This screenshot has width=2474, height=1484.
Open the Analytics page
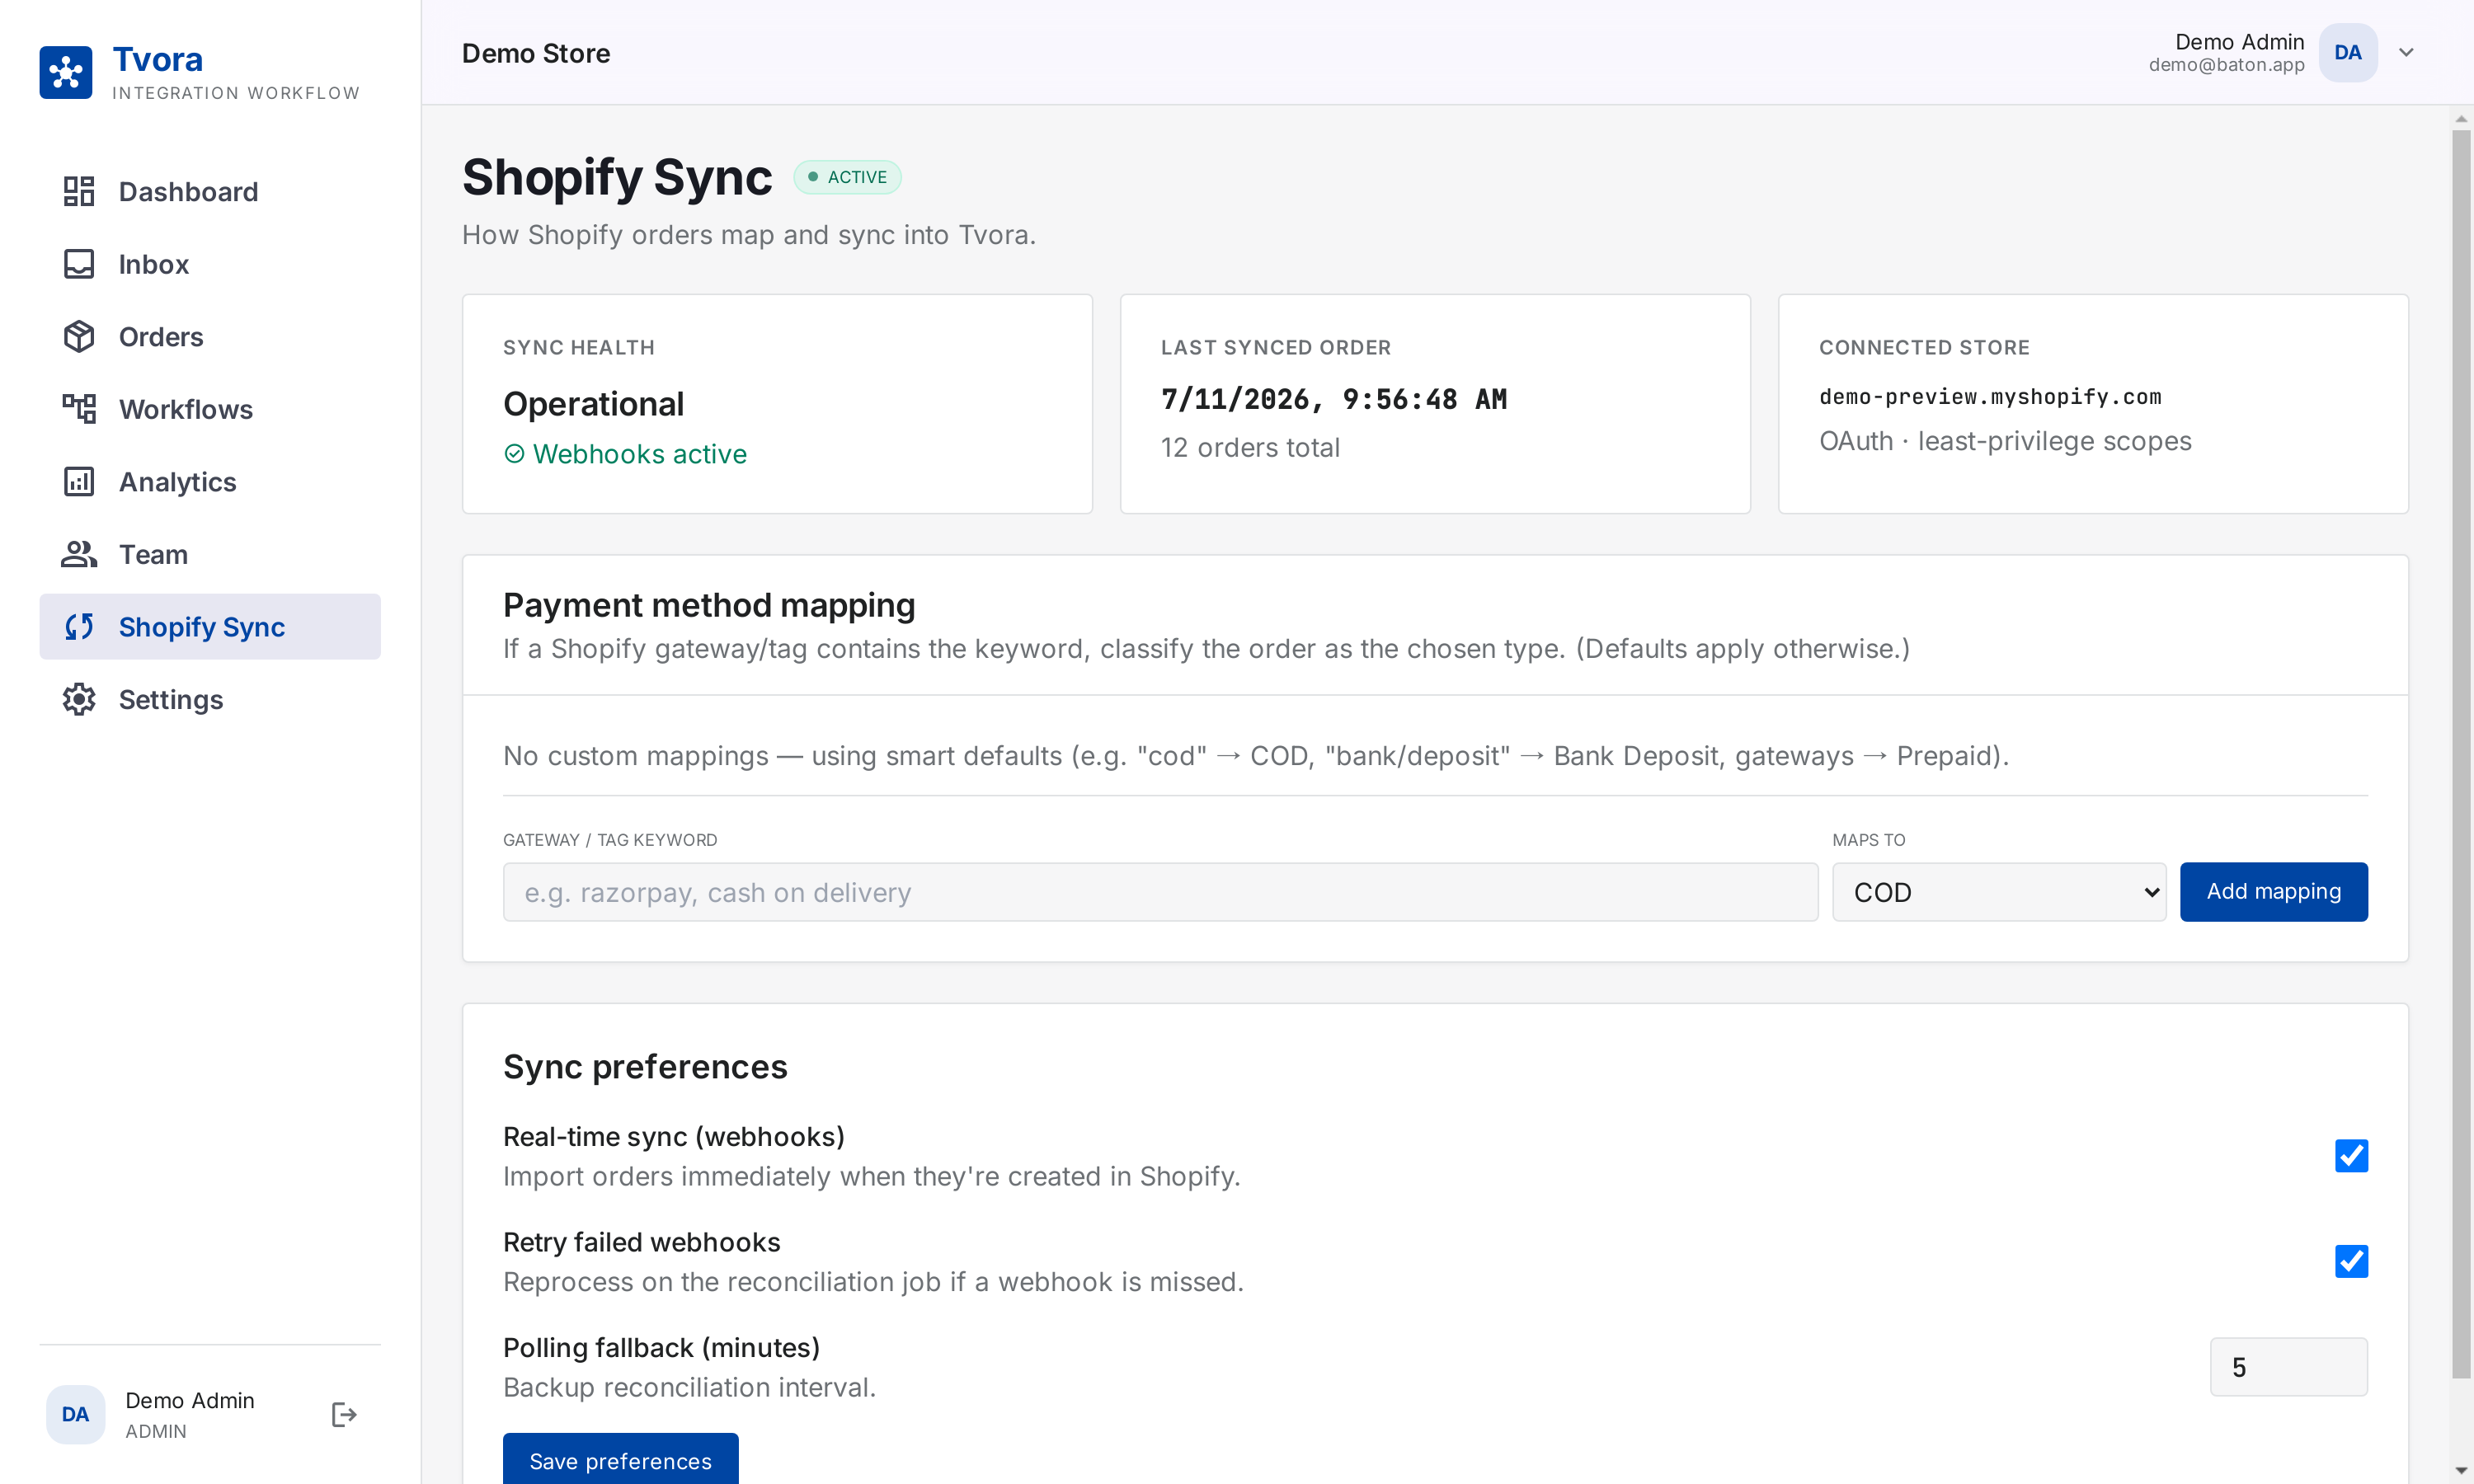pyautogui.click(x=210, y=482)
